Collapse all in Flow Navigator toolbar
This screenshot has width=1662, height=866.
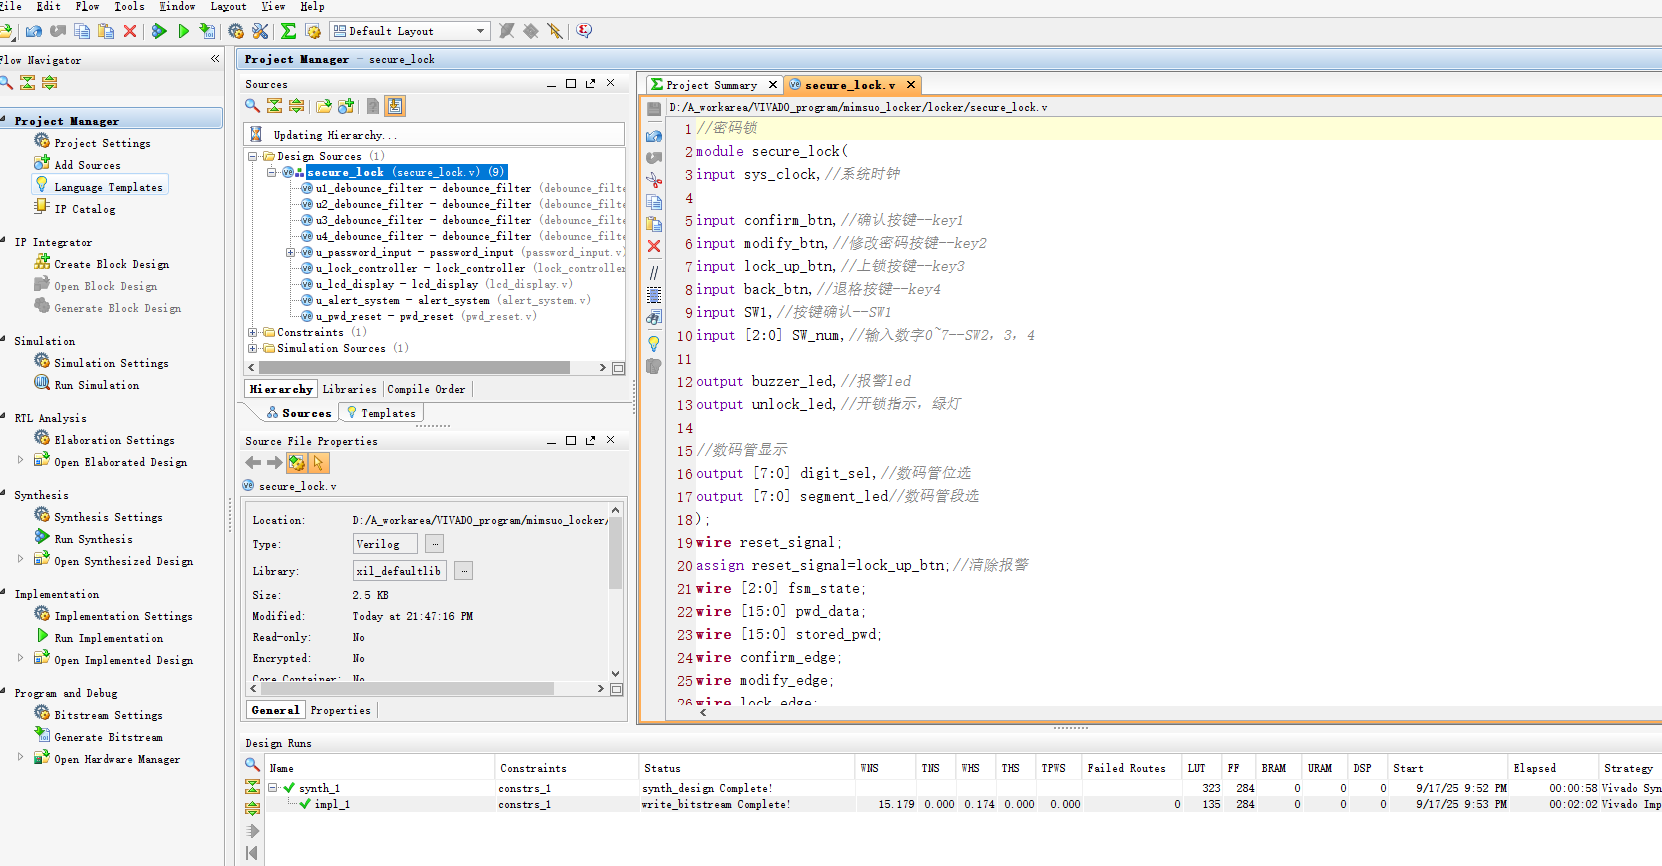tap(28, 83)
